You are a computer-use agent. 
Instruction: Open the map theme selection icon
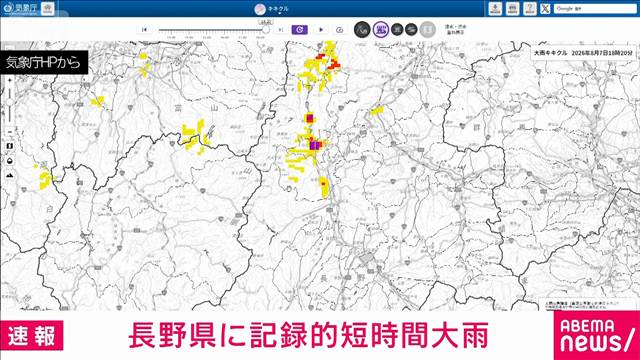pos(10,146)
